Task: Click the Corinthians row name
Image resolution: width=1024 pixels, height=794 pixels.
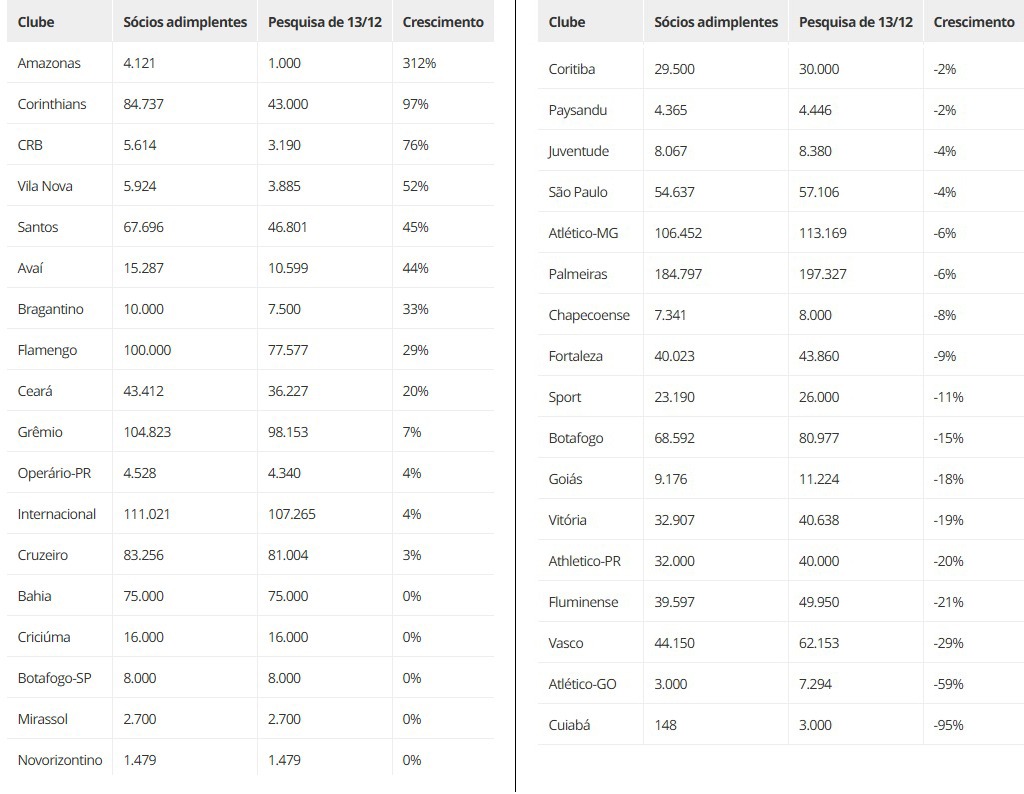Action: tap(52, 104)
